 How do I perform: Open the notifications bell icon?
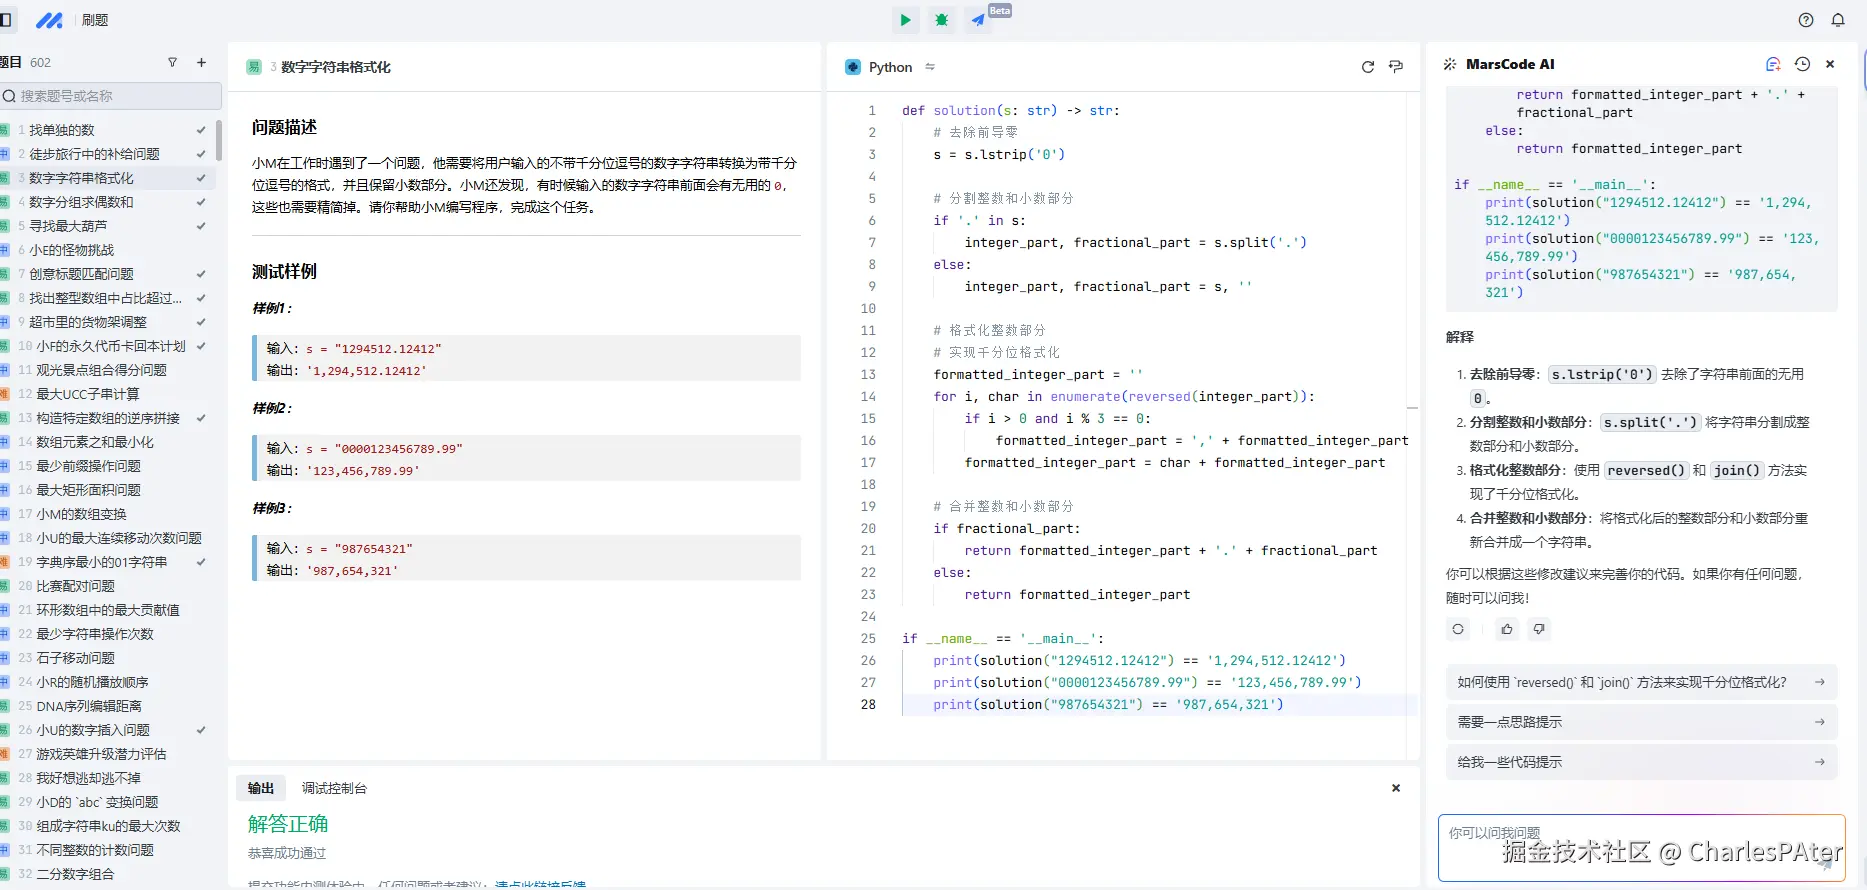point(1838,20)
